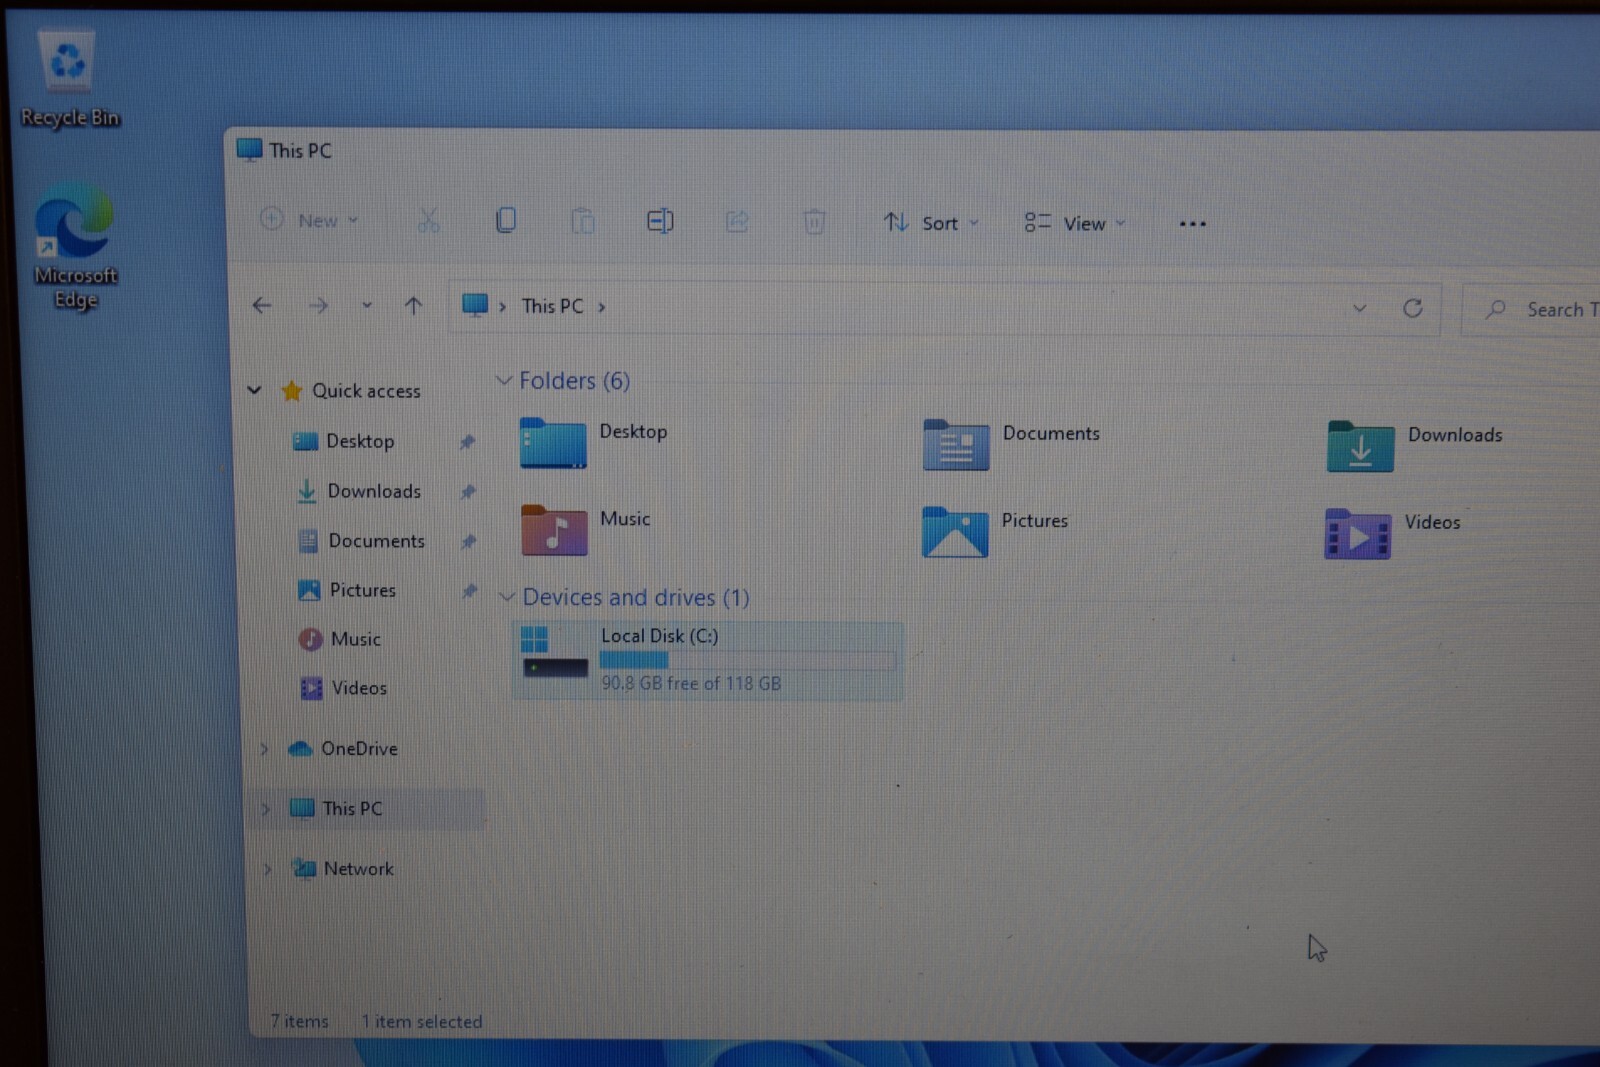1600x1067 pixels.
Task: Expand the OneDrive tree node
Action: pyautogui.click(x=264, y=749)
